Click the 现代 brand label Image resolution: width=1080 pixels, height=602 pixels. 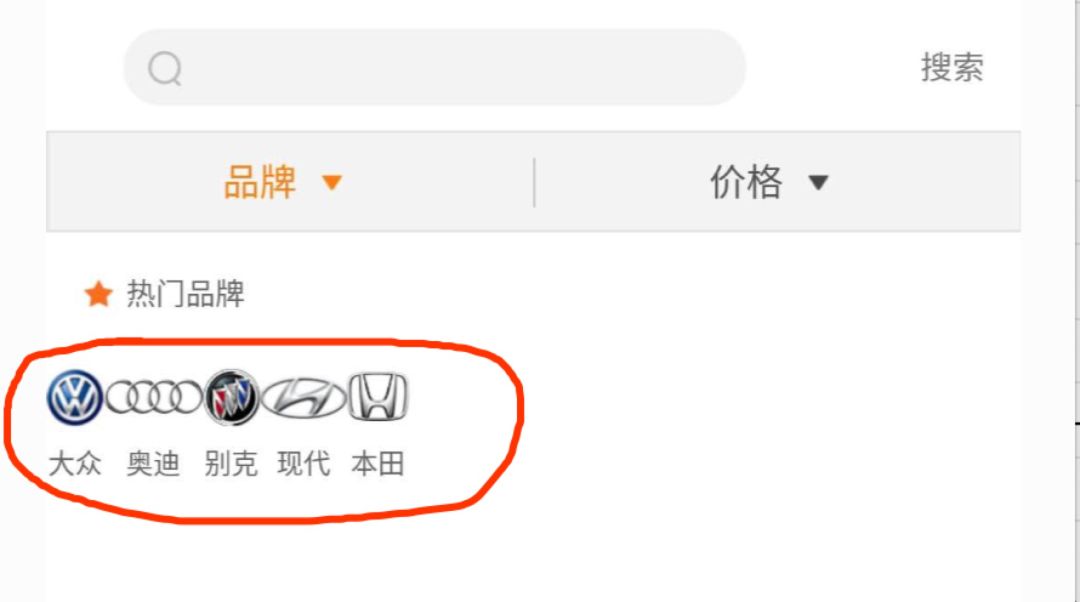point(304,464)
